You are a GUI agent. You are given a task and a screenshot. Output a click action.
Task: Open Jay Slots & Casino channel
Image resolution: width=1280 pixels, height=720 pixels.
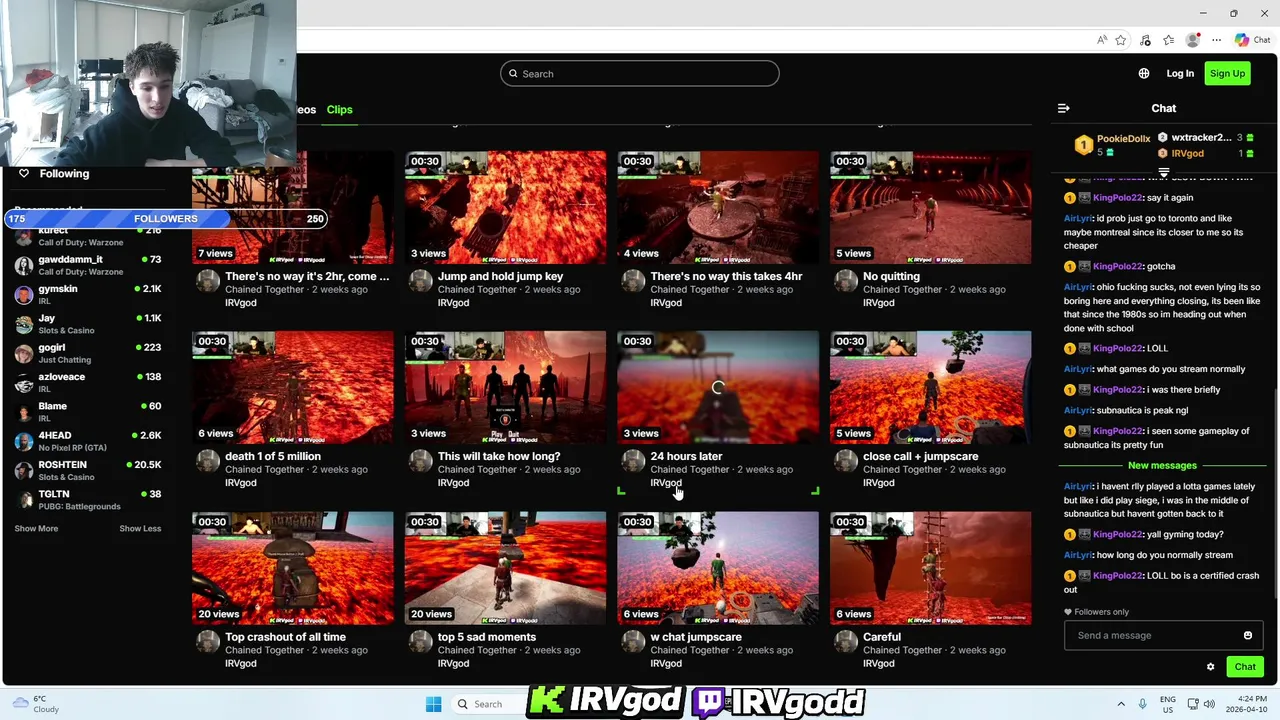click(x=88, y=324)
